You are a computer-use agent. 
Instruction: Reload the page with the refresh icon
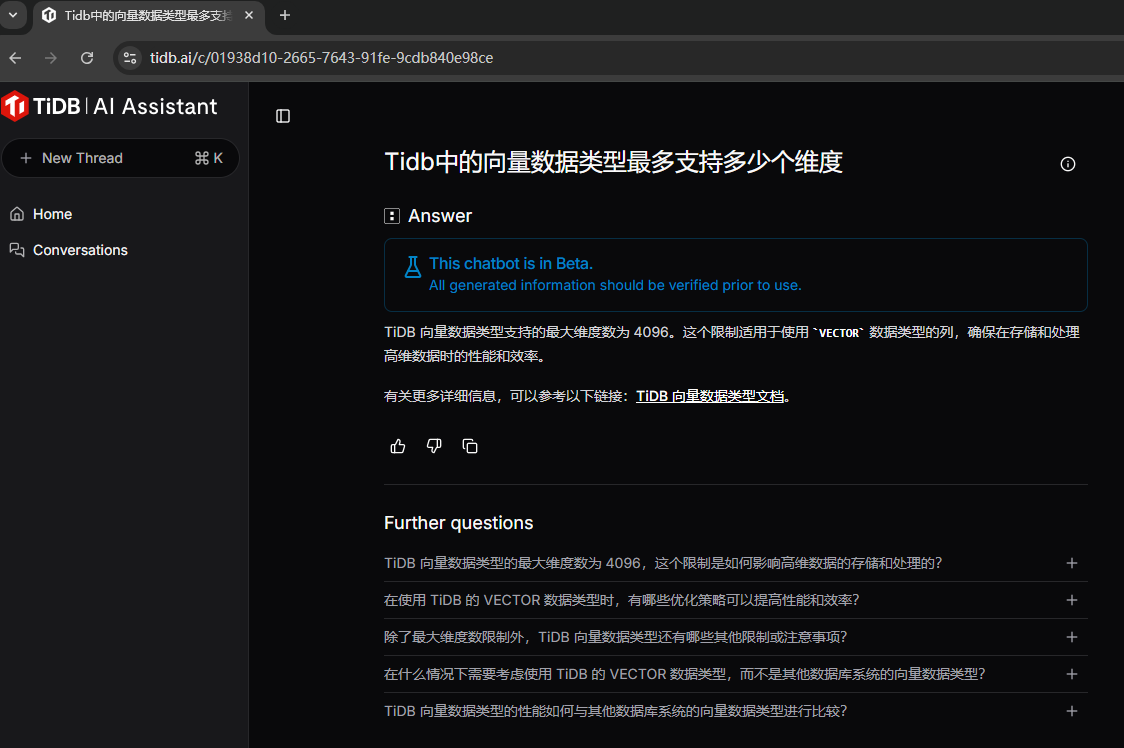(x=87, y=58)
